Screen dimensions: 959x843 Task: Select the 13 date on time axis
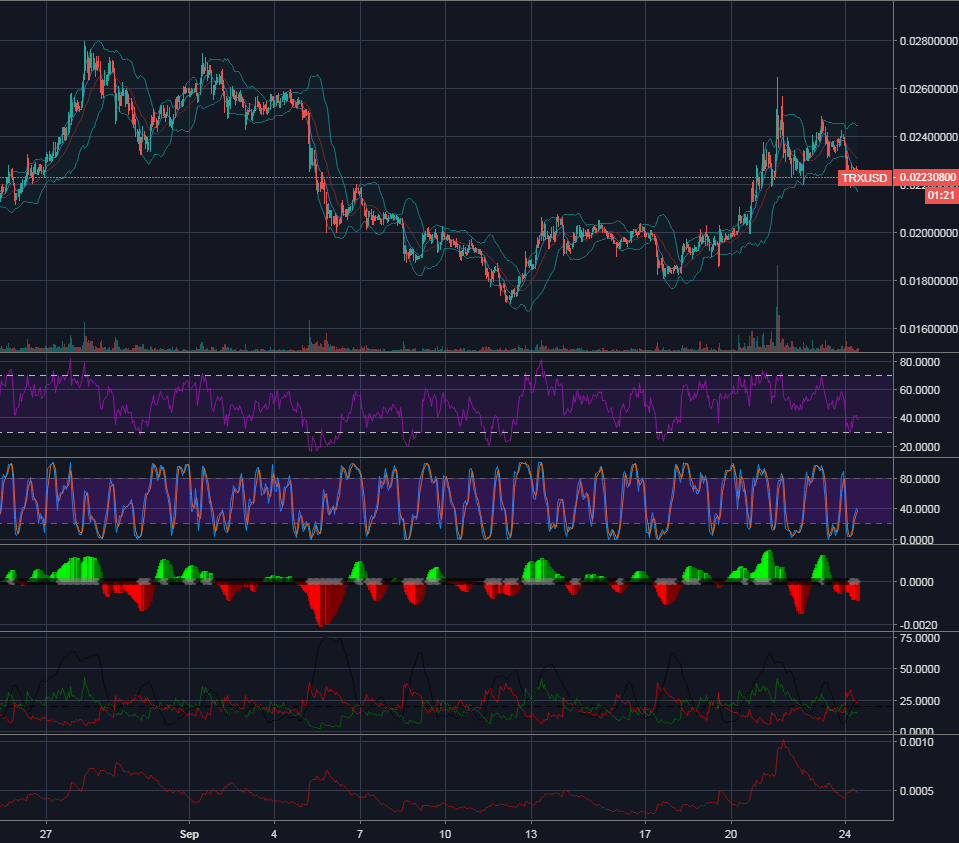pos(531,834)
